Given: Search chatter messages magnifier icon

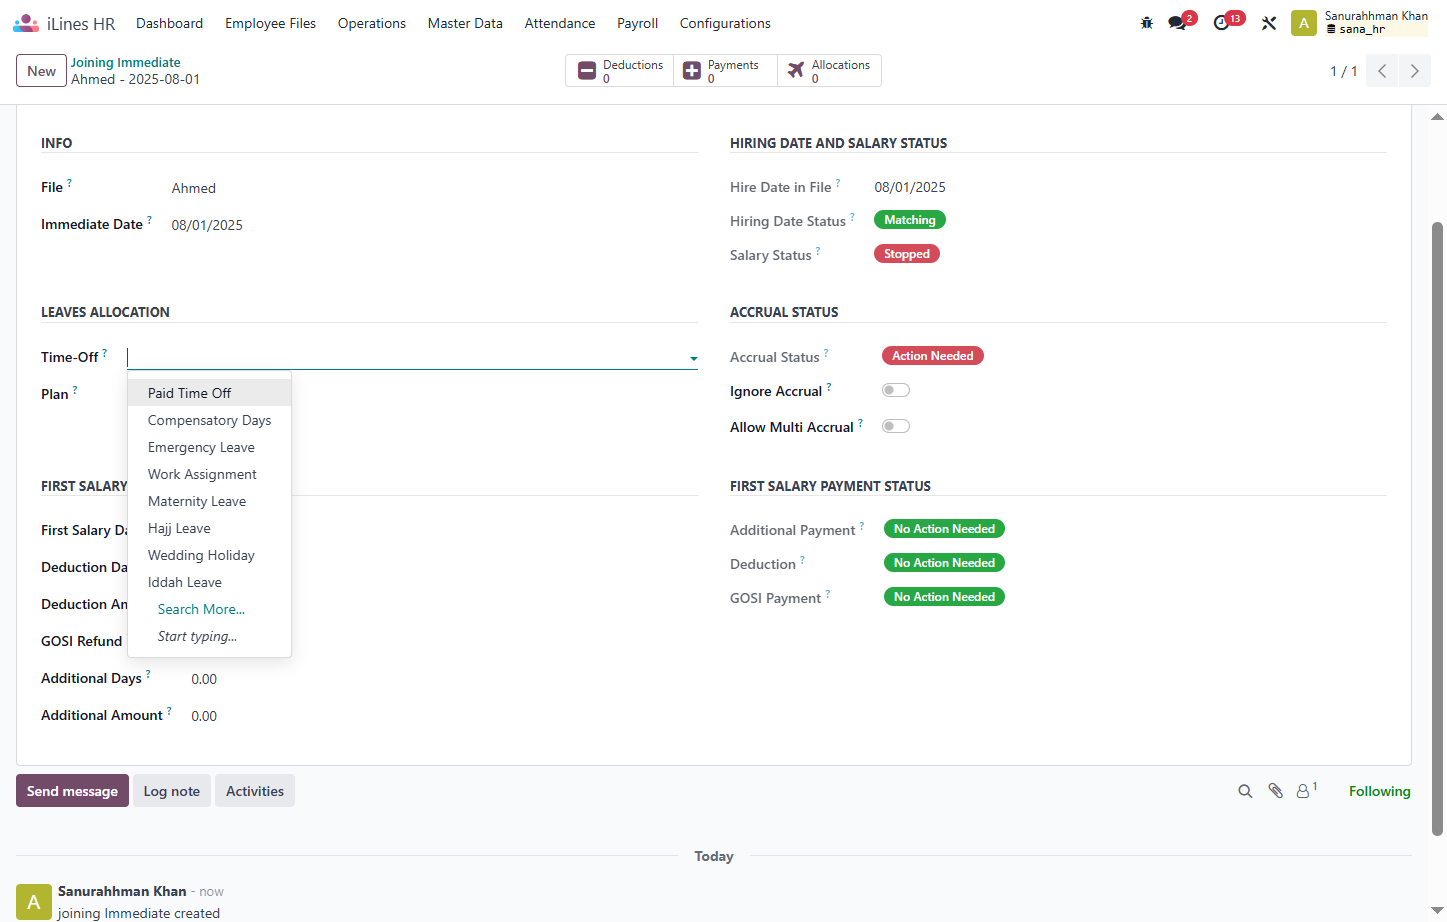Looking at the screenshot, I should point(1245,791).
